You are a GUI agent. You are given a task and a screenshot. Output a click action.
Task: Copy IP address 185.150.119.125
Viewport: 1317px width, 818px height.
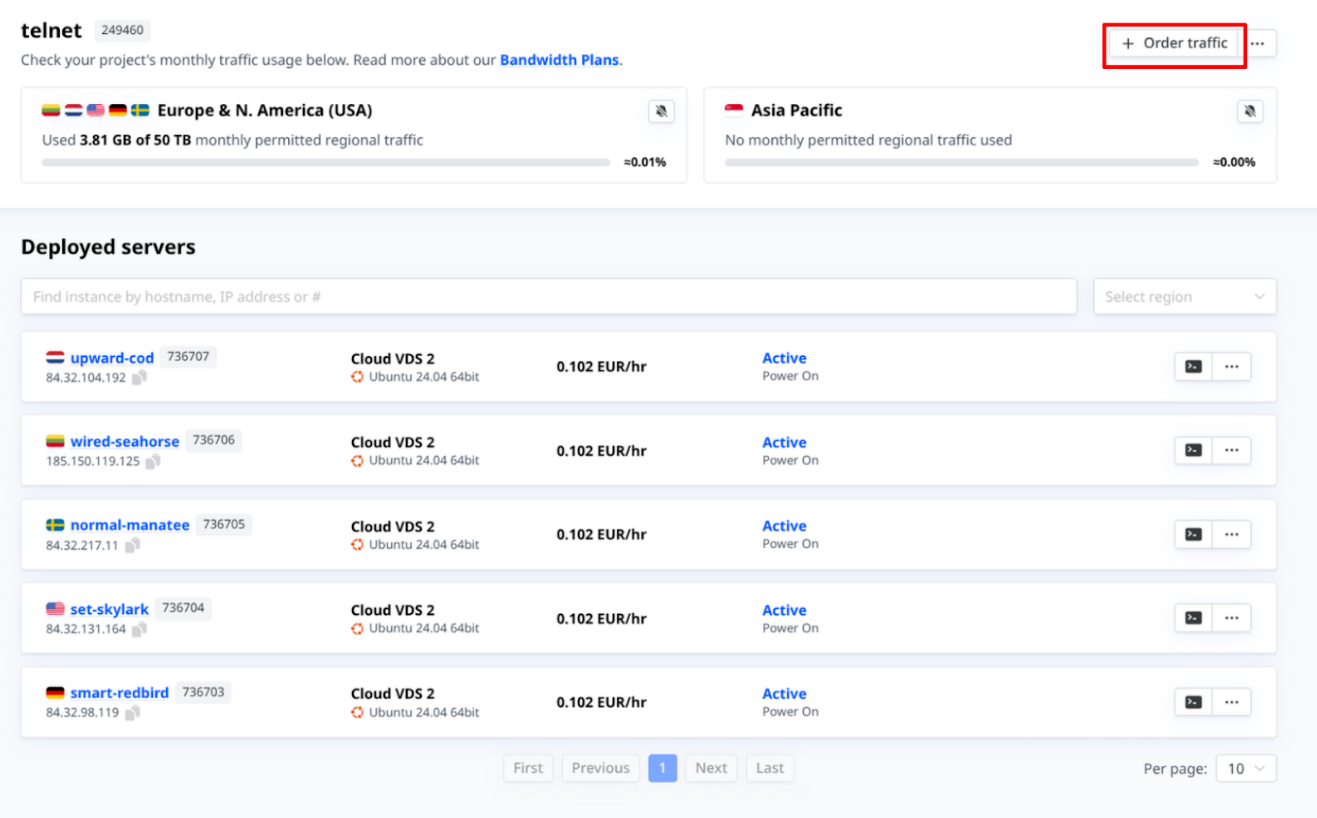pos(153,462)
